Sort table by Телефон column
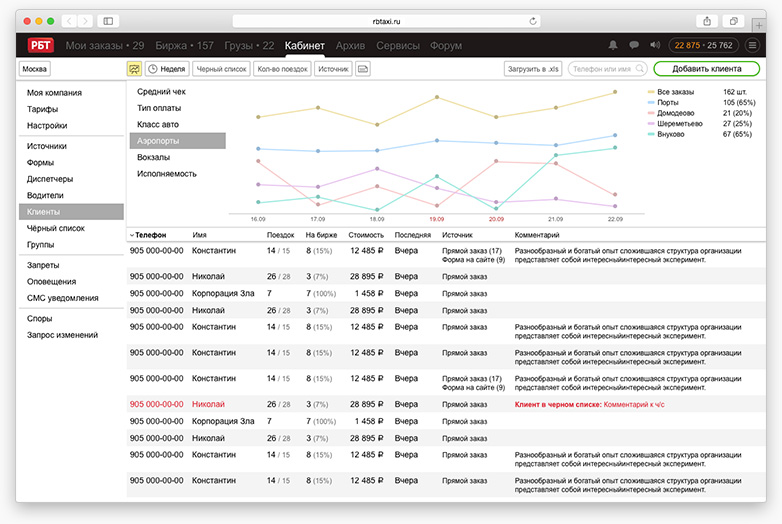The image size is (782, 524). pos(148,235)
